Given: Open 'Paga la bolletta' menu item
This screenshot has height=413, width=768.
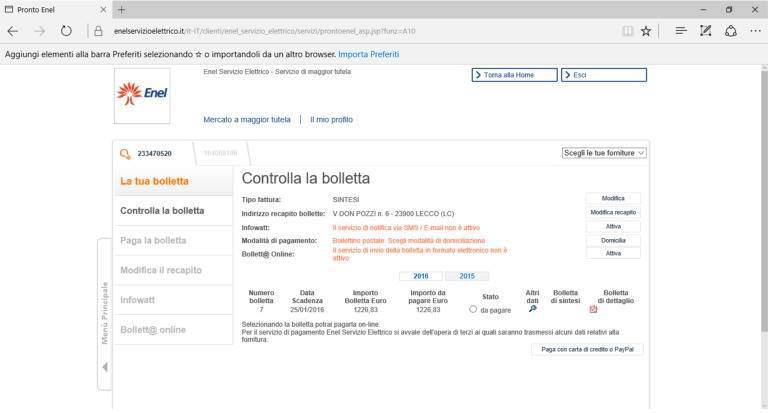Looking at the screenshot, I should (153, 240).
